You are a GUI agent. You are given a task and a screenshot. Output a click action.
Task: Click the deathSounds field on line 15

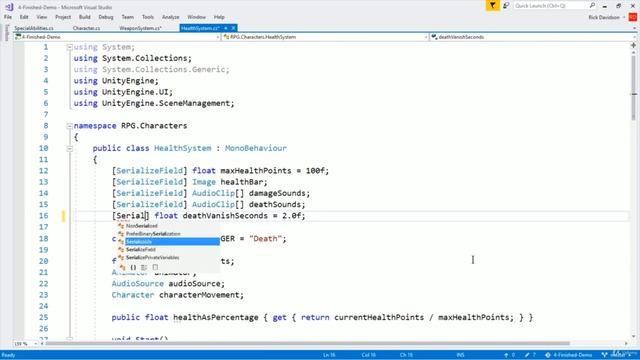[275, 204]
